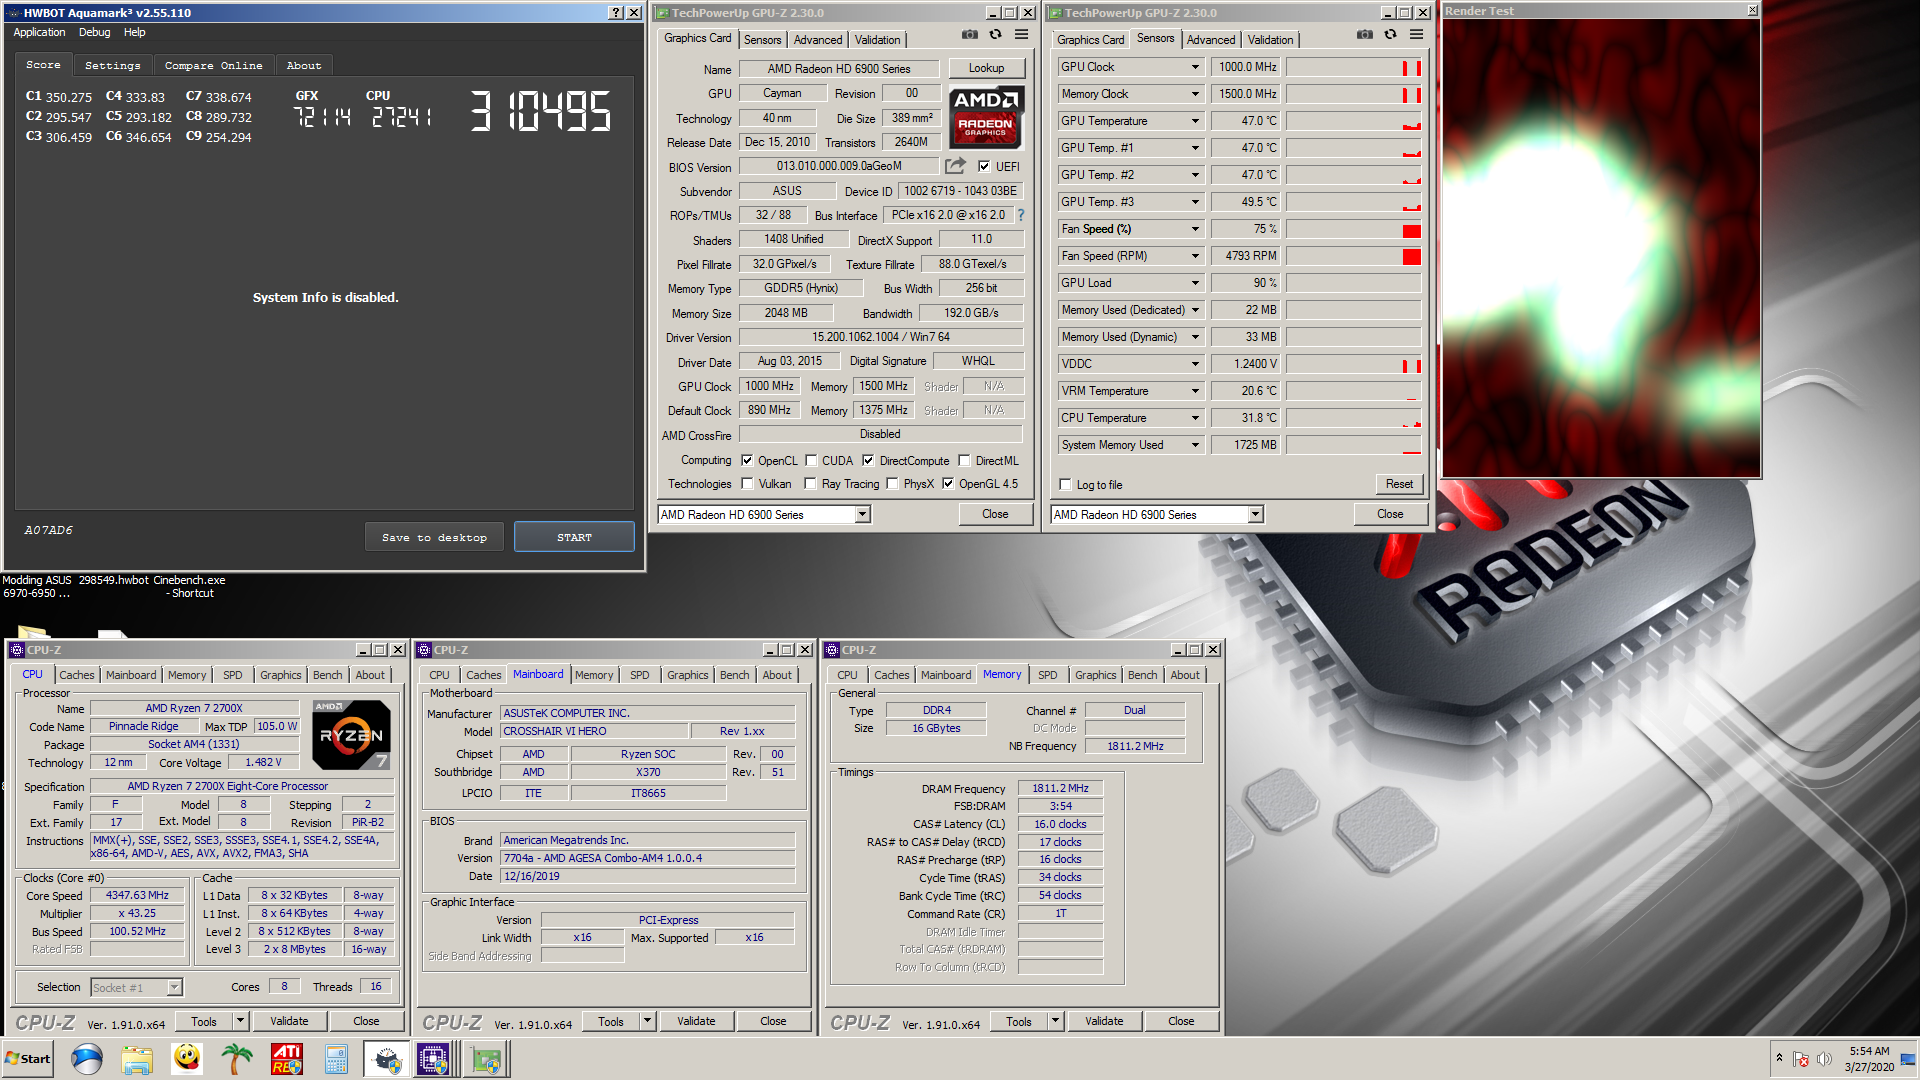Click Lookup button in GPU-Z

click(986, 68)
